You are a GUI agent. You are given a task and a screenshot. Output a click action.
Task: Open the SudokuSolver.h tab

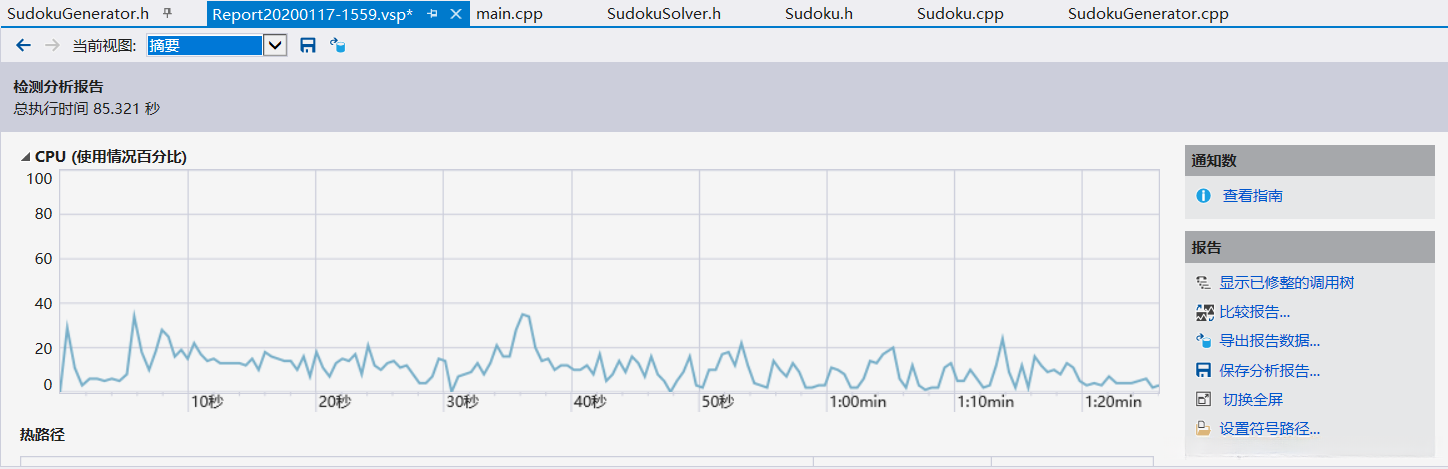click(x=664, y=14)
